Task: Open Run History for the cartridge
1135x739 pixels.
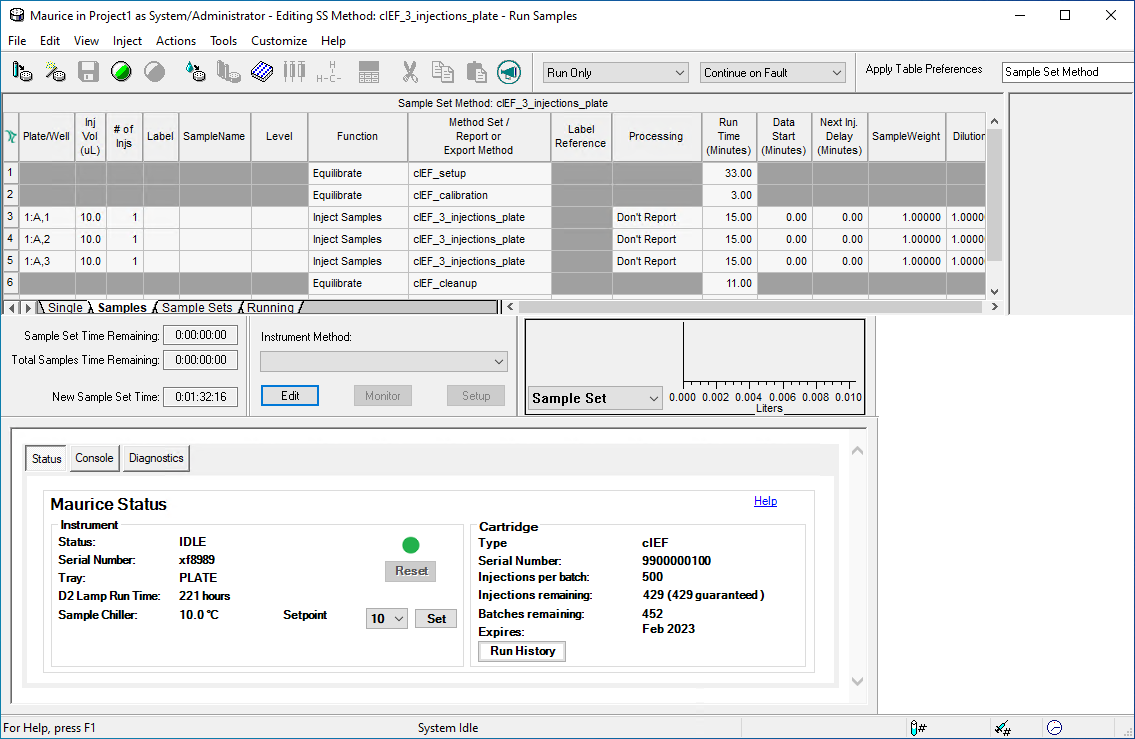Action: tap(522, 651)
